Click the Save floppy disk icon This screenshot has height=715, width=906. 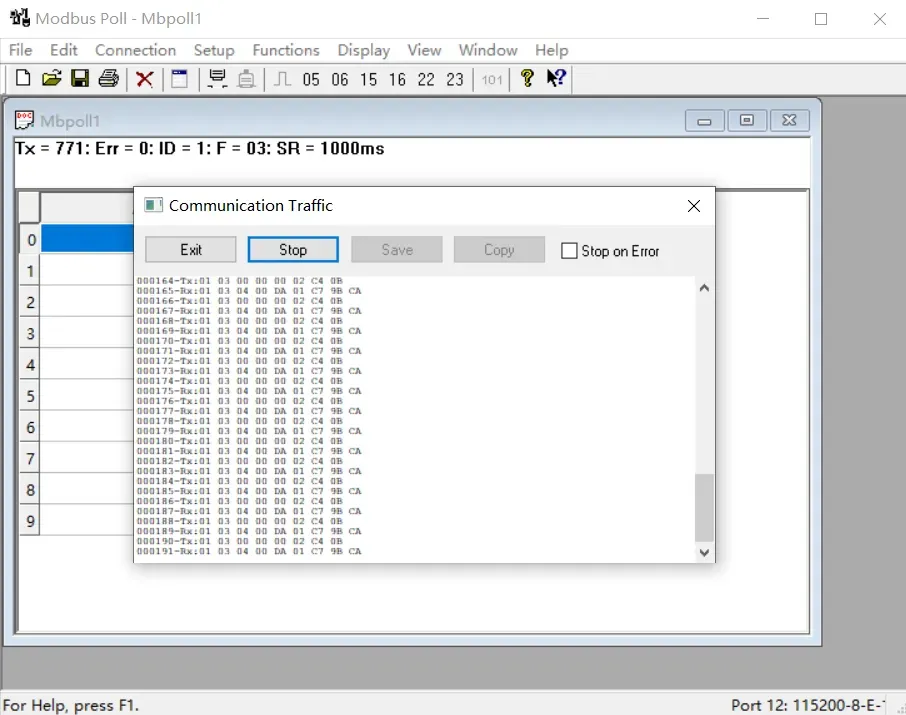tap(80, 78)
